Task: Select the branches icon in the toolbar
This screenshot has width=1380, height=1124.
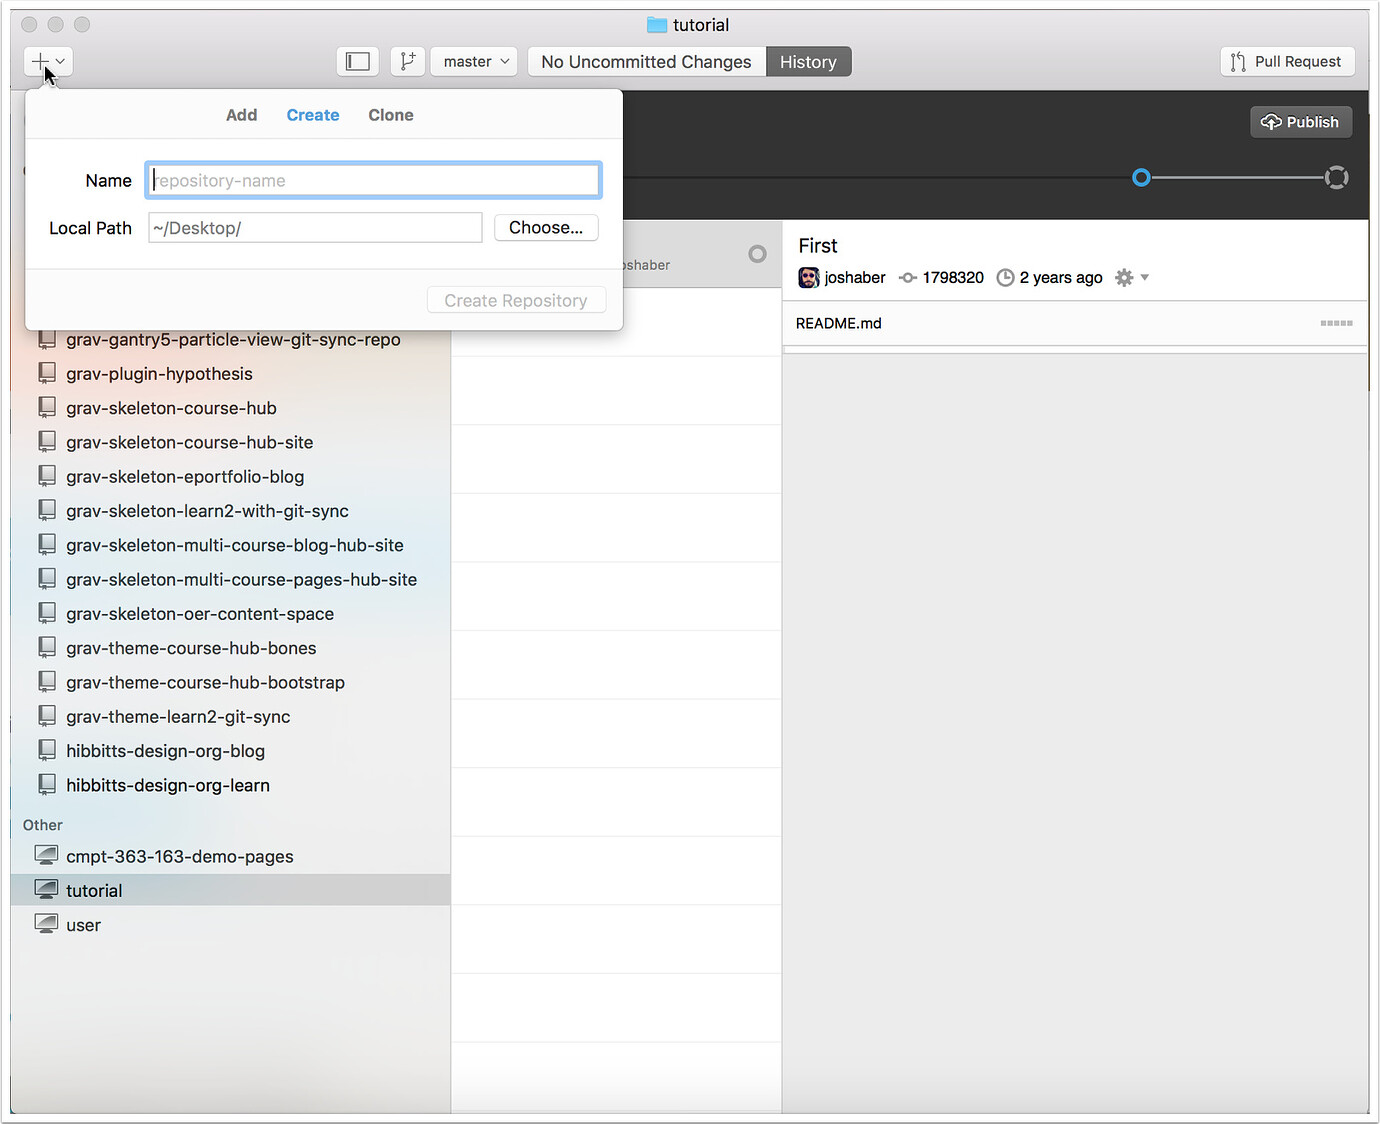Action: point(407,61)
